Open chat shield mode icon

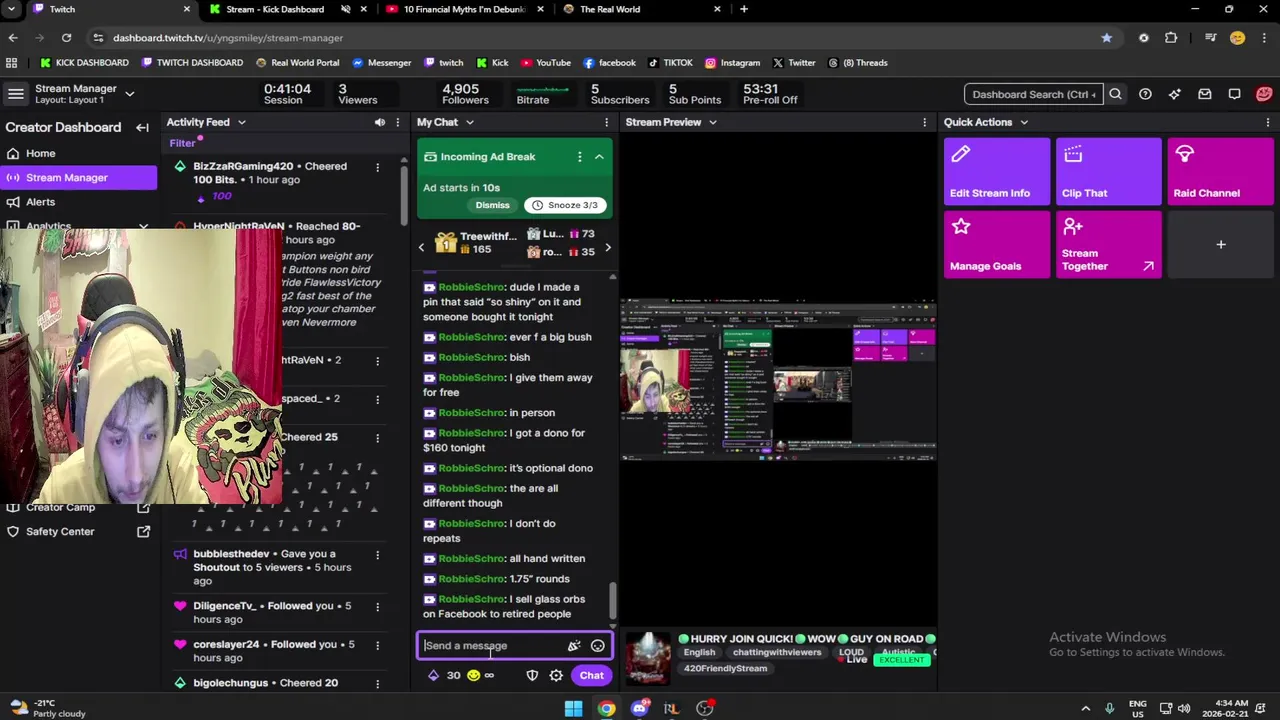coord(532,675)
